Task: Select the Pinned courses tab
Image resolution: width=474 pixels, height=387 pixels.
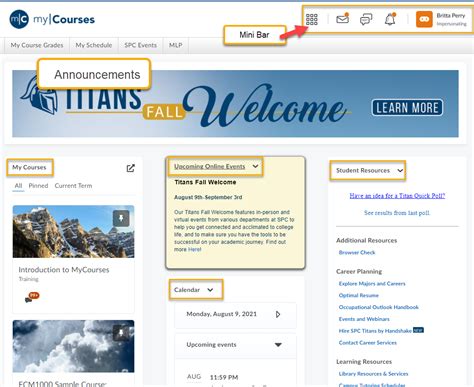Action: (38, 186)
